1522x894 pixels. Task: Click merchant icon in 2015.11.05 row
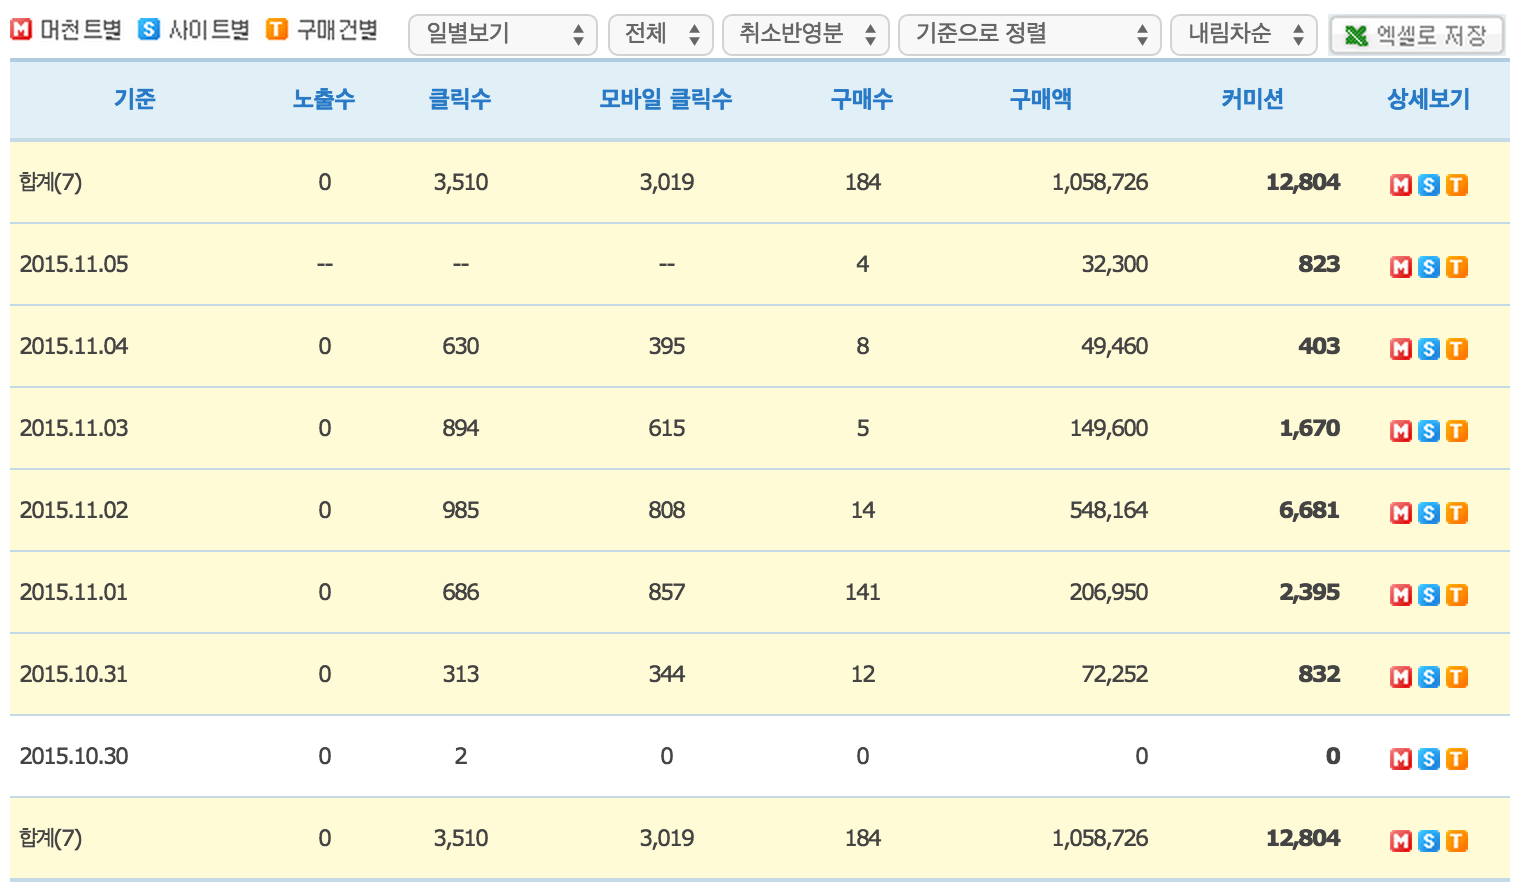[x=1401, y=267]
